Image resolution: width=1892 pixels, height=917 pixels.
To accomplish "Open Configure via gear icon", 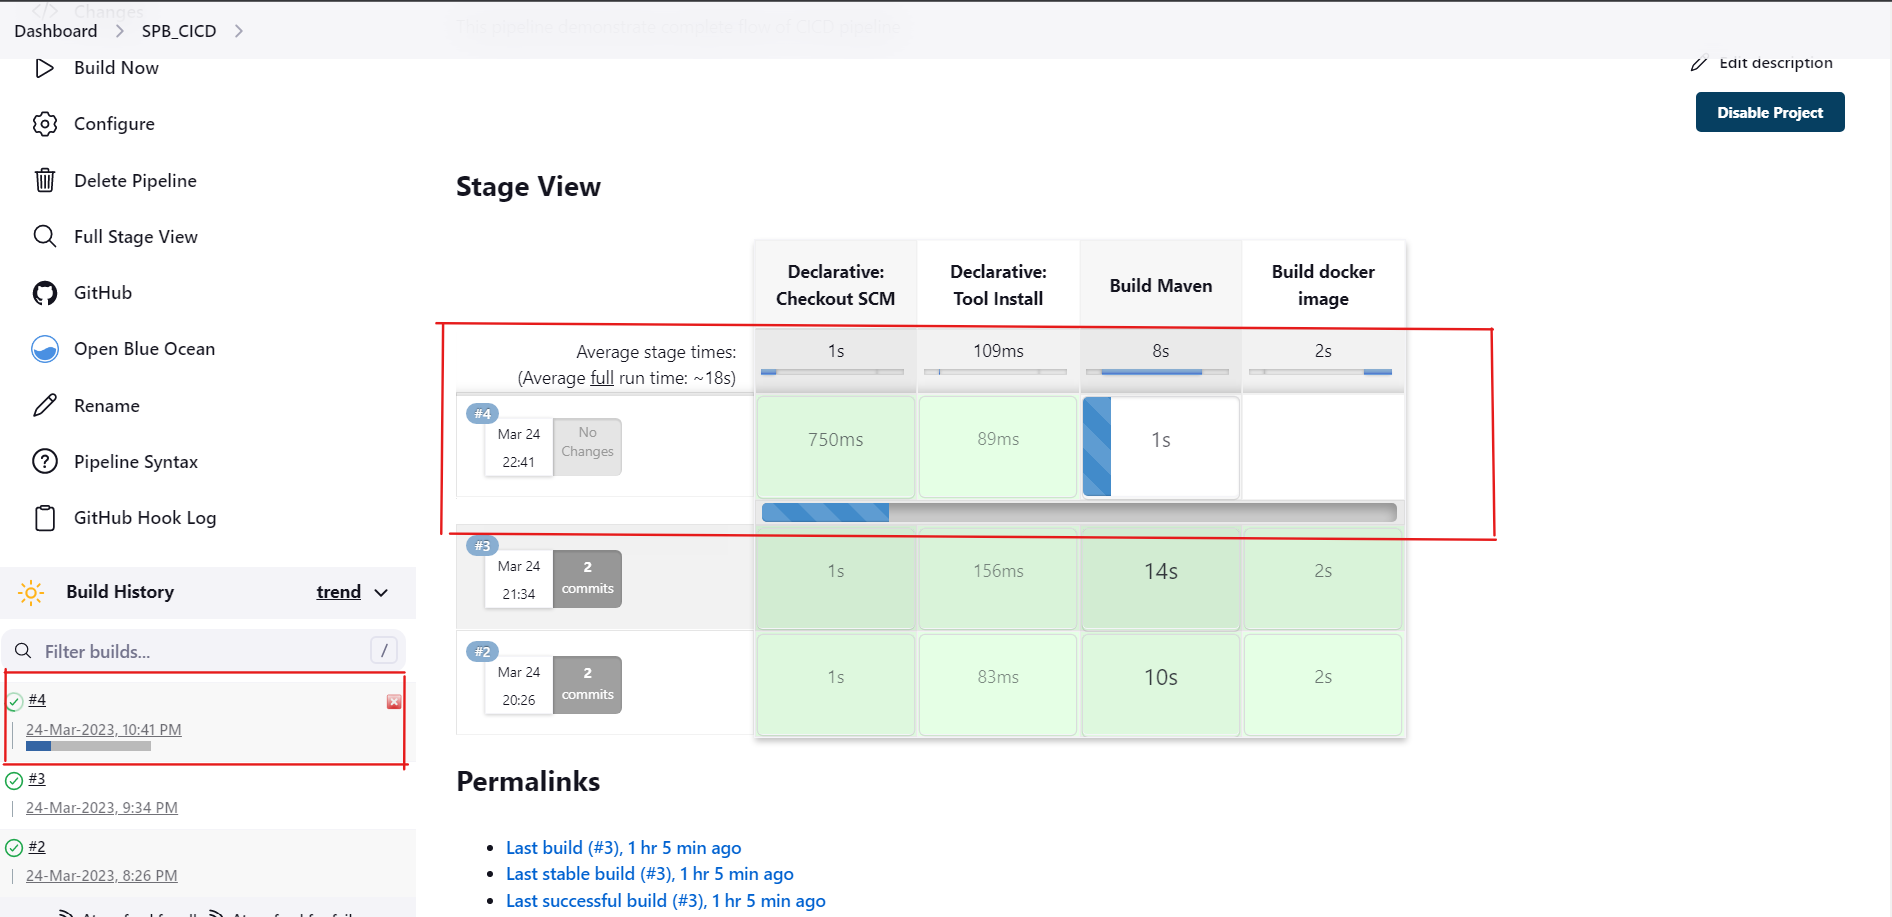I will (45, 124).
